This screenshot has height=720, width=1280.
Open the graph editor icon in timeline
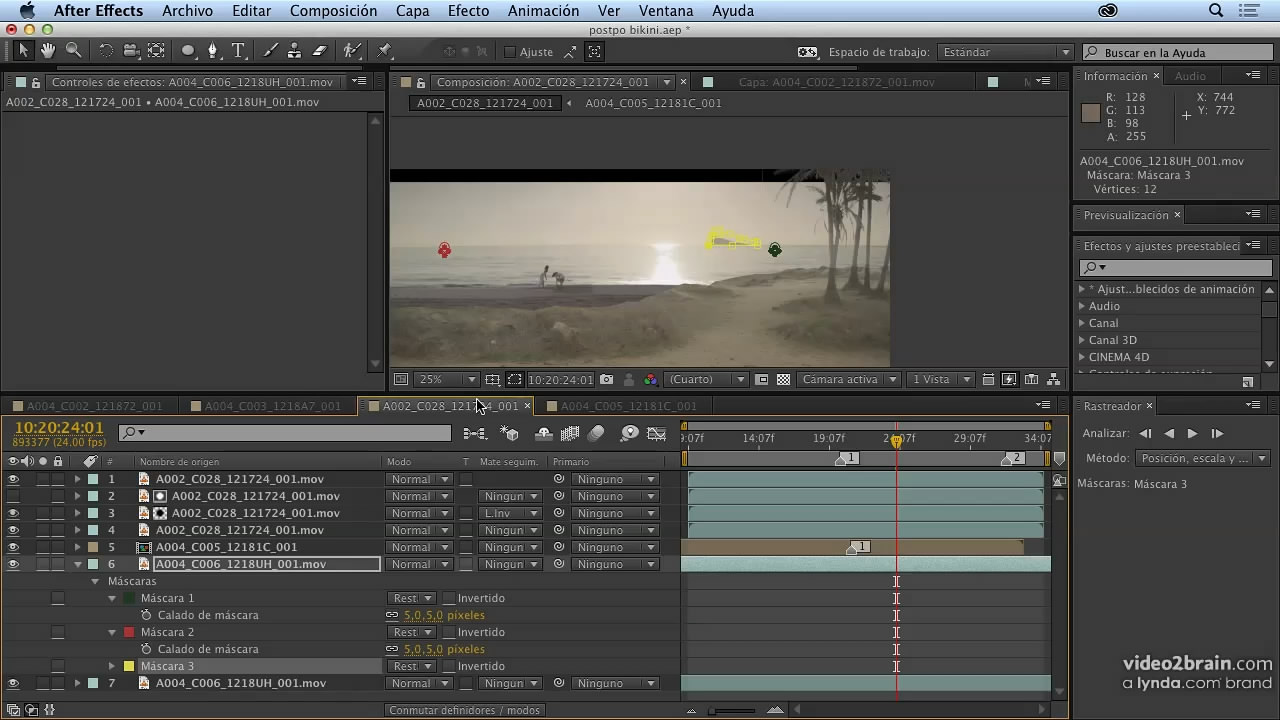[657, 433]
